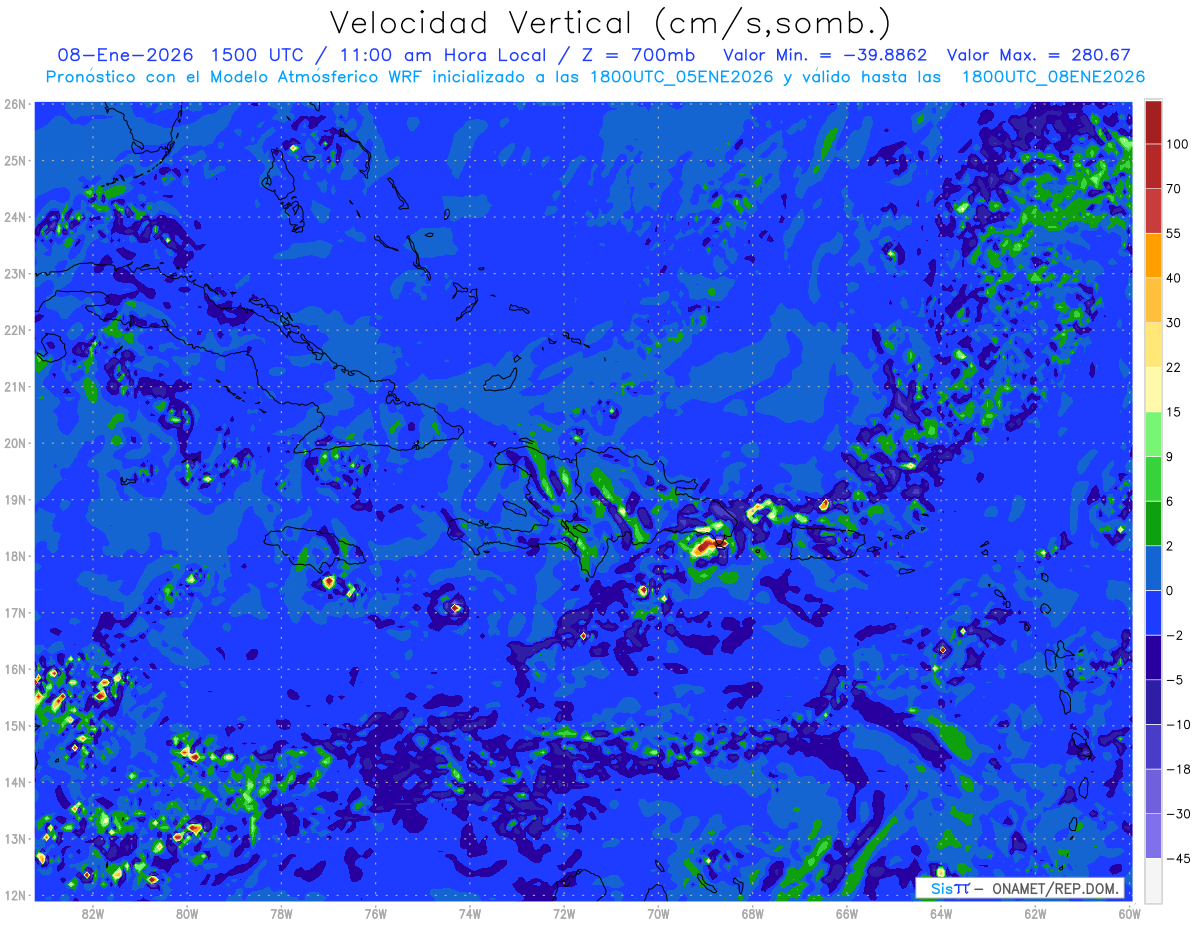Click the '66W' longitude label

tap(846, 912)
